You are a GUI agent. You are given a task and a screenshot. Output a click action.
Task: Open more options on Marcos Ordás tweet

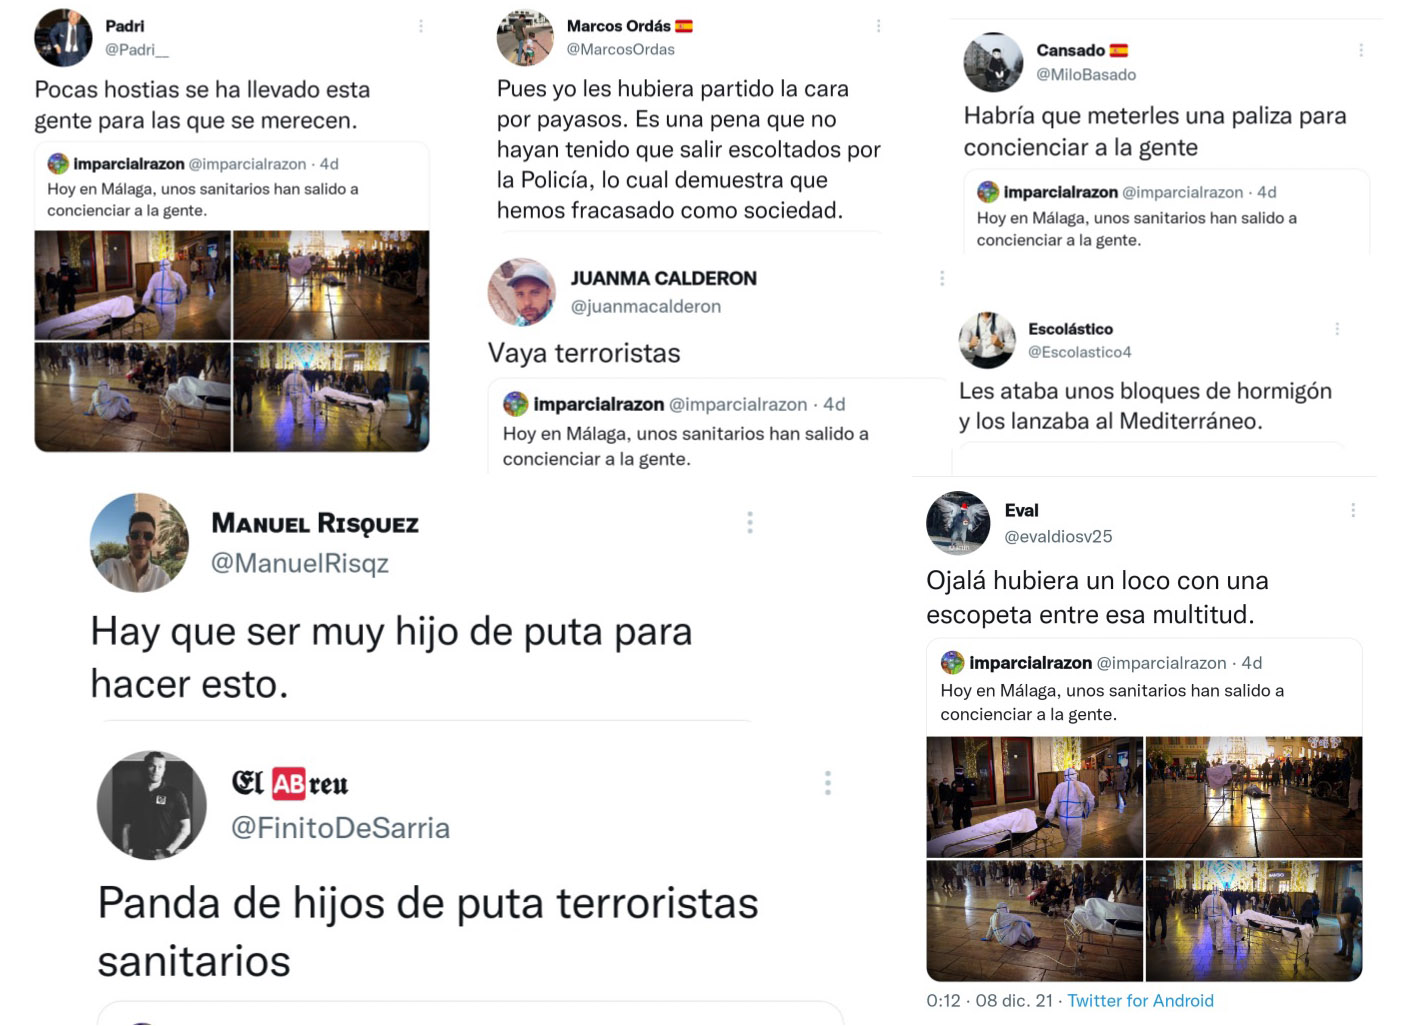pos(879,26)
